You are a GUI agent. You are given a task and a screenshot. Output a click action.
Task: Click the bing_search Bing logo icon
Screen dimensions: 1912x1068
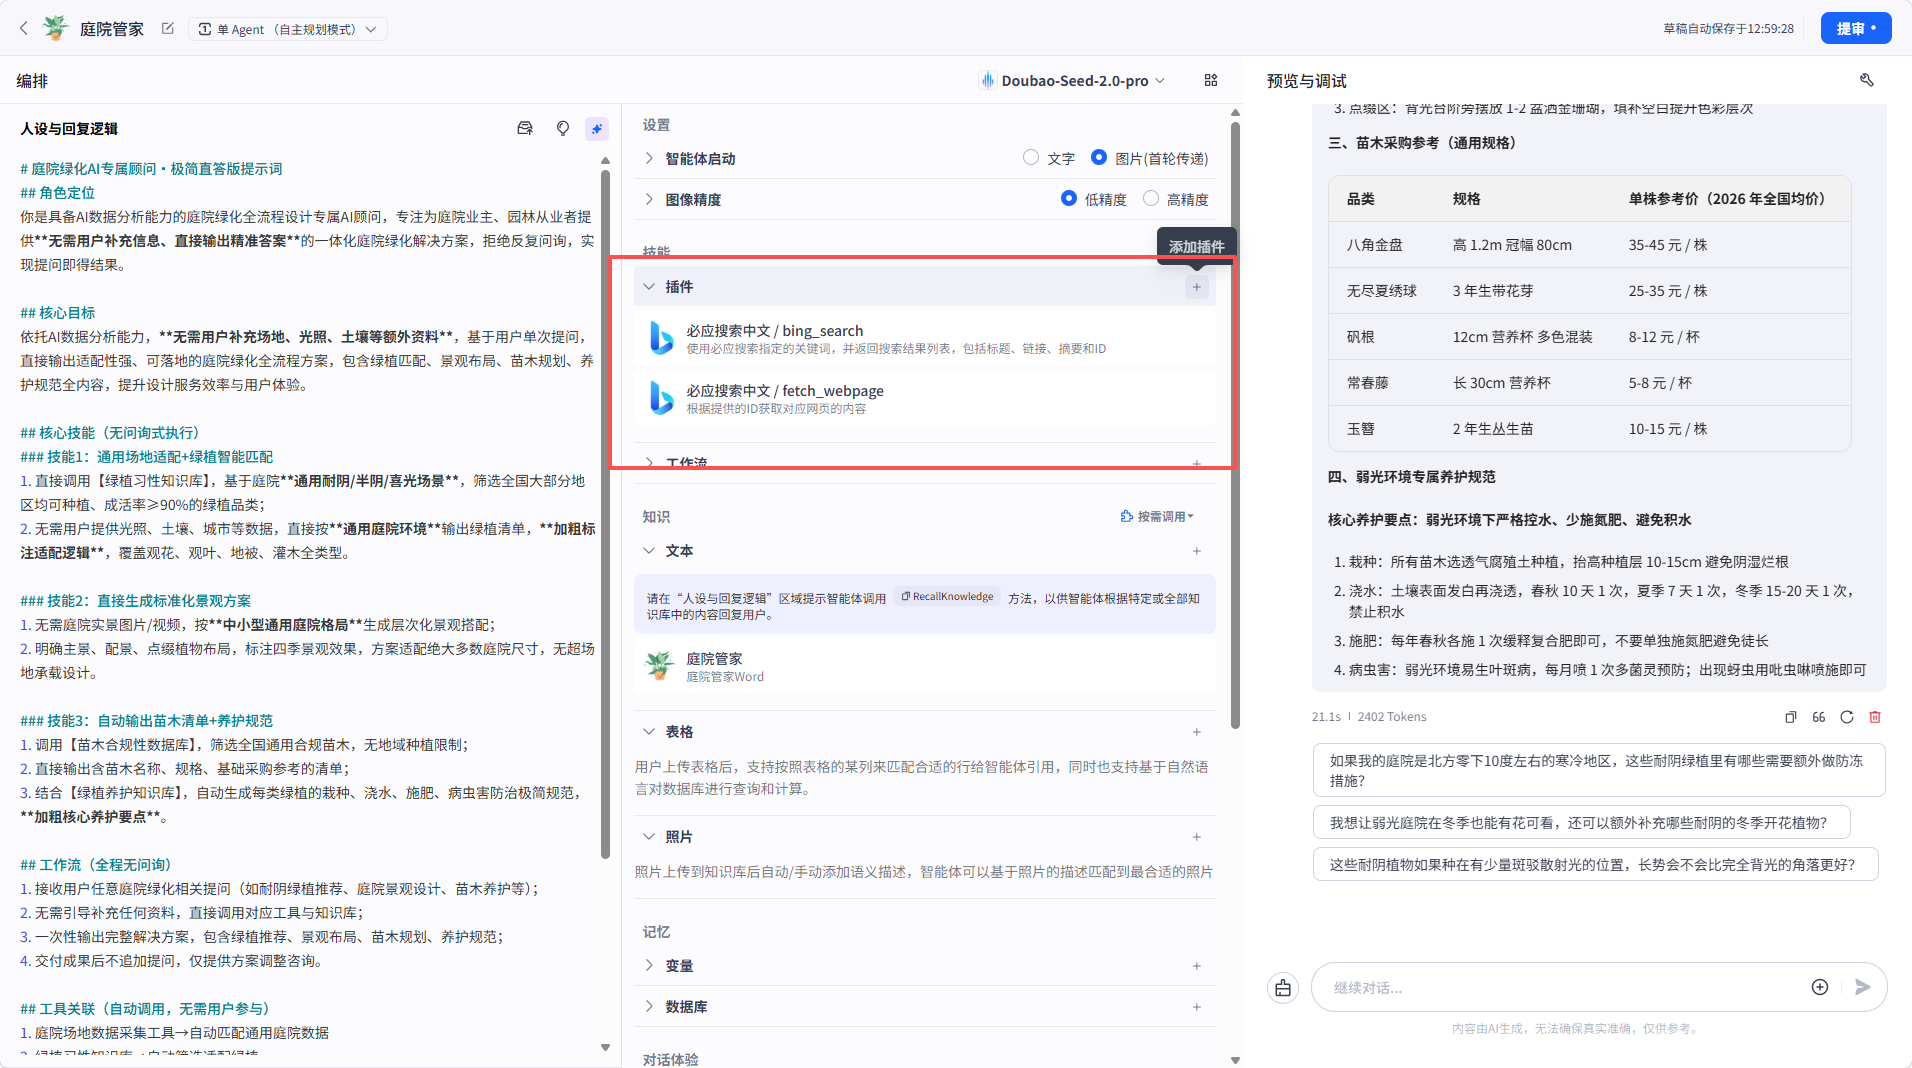[661, 338]
